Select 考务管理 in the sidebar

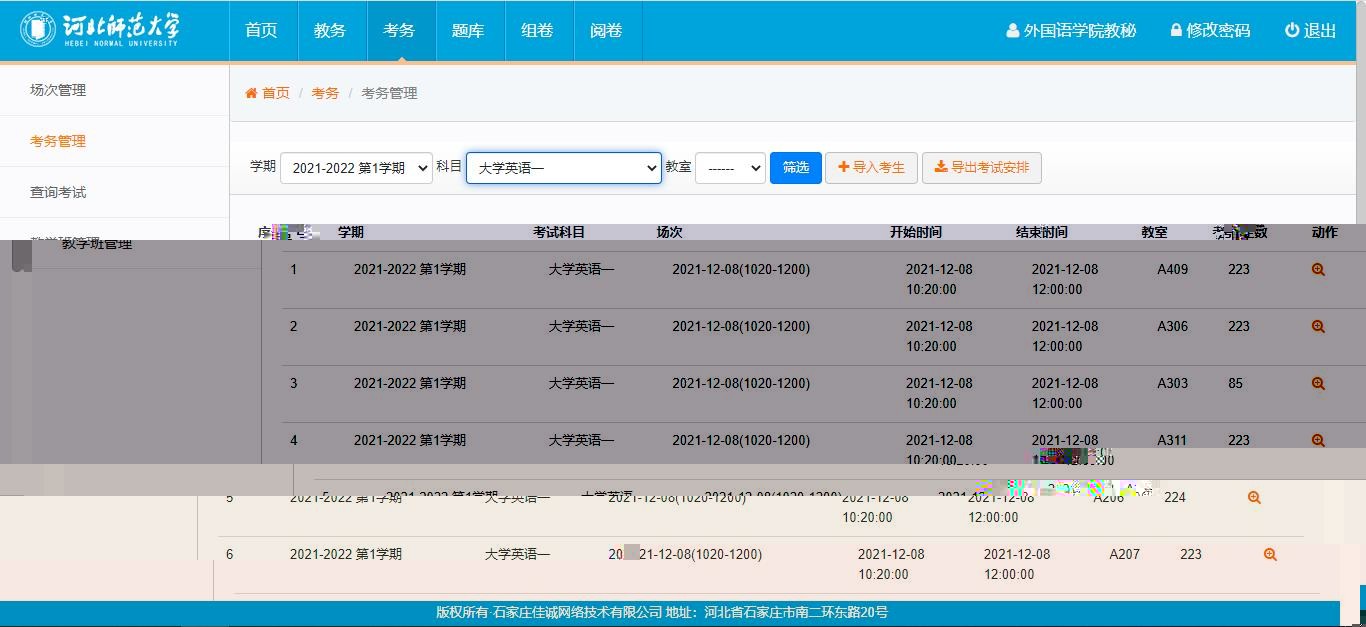pyautogui.click(x=58, y=141)
